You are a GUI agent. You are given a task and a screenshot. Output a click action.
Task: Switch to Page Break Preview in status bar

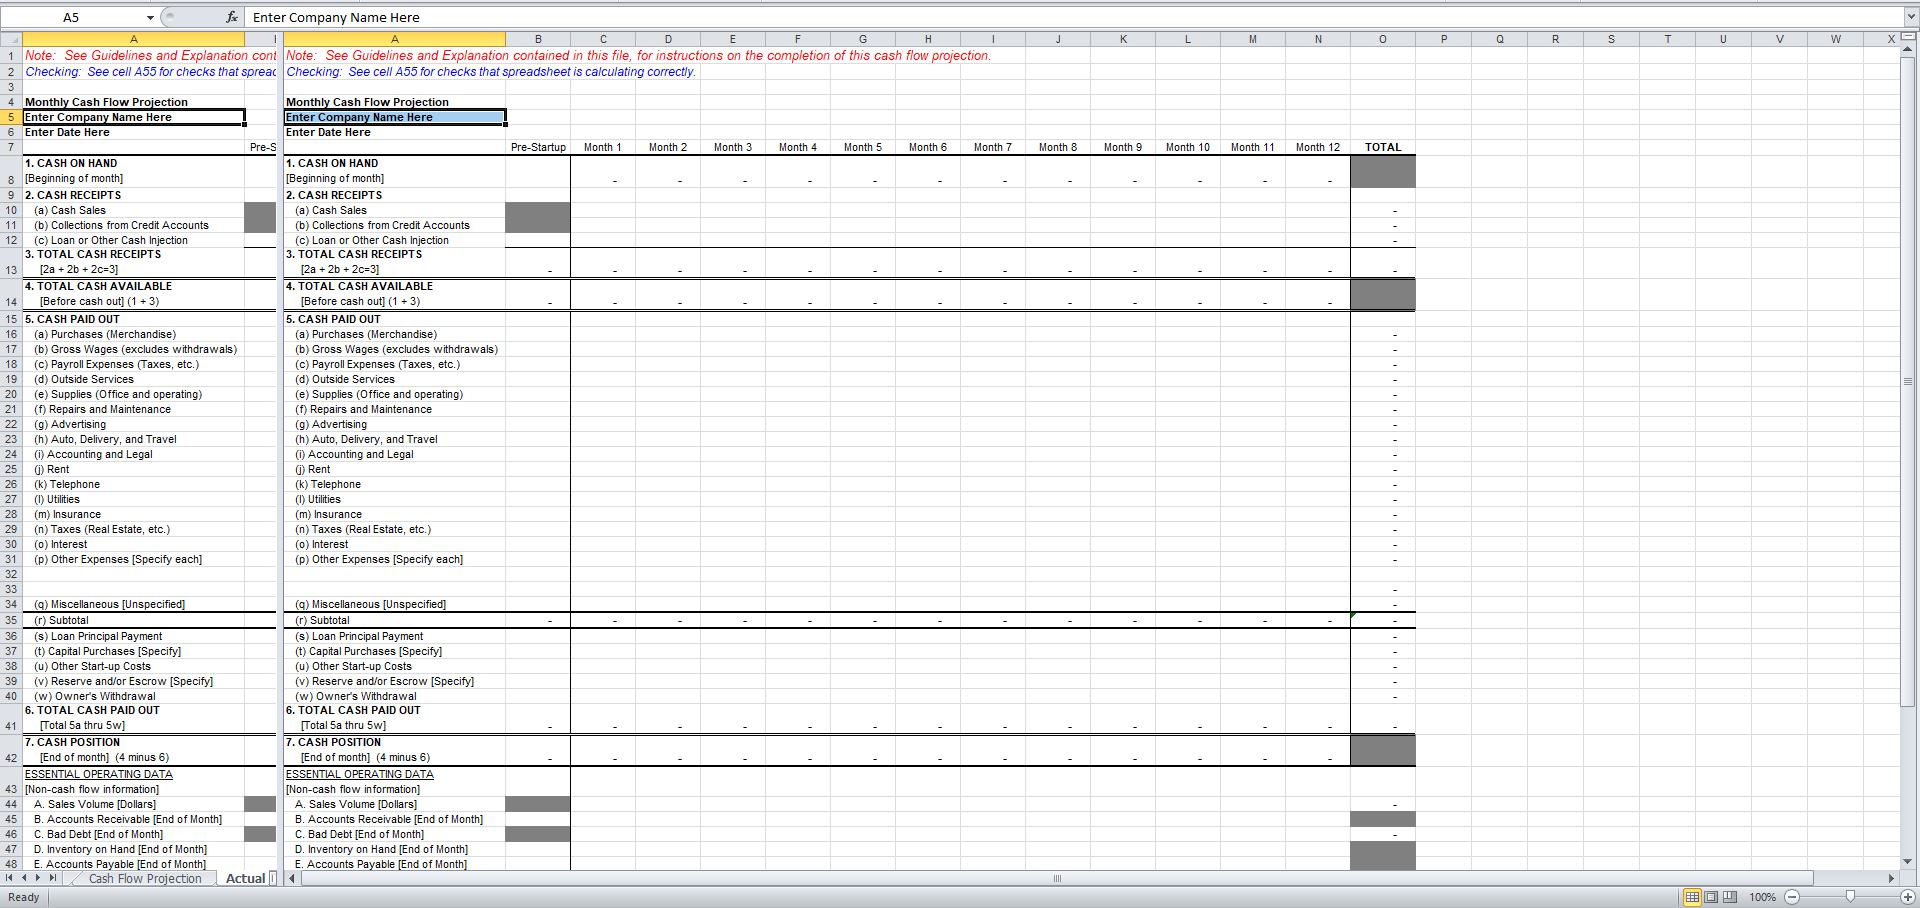point(1730,897)
